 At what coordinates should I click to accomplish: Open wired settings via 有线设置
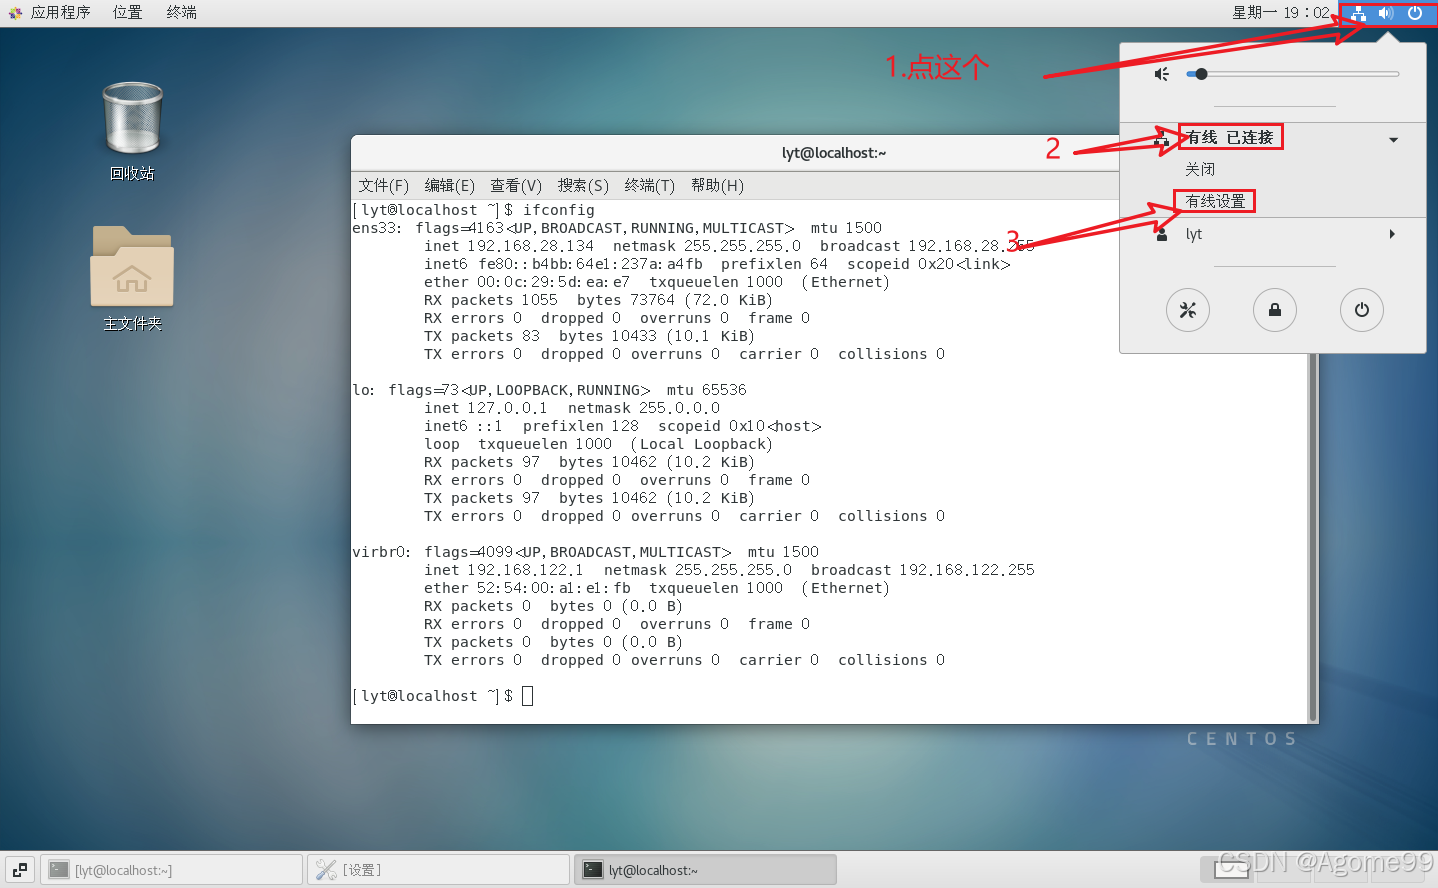click(x=1214, y=200)
